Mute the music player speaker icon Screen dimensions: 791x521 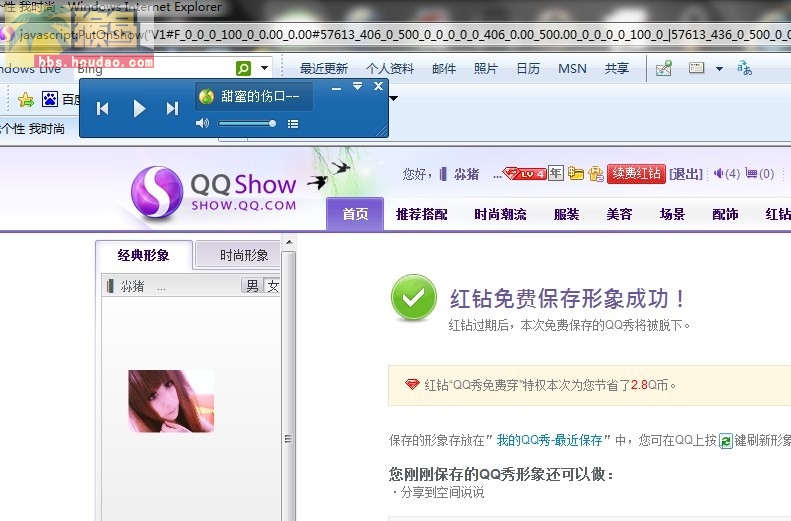(202, 123)
